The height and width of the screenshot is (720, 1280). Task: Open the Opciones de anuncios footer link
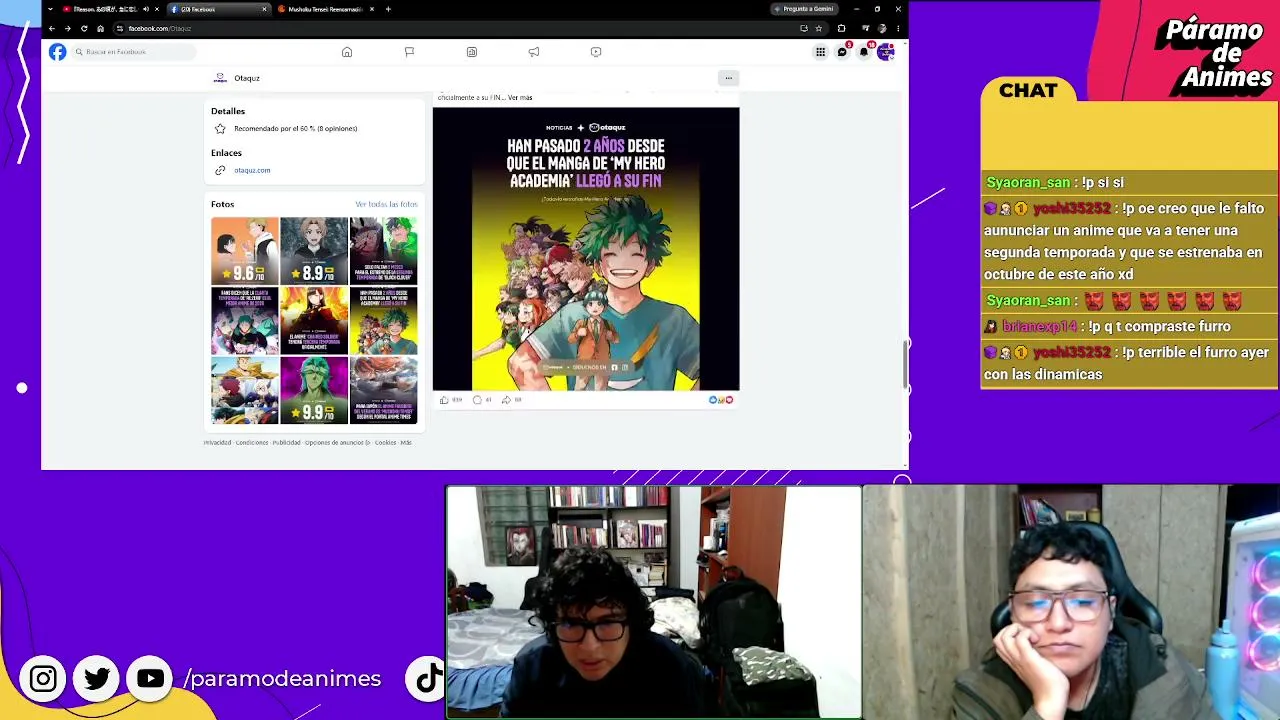click(x=337, y=442)
